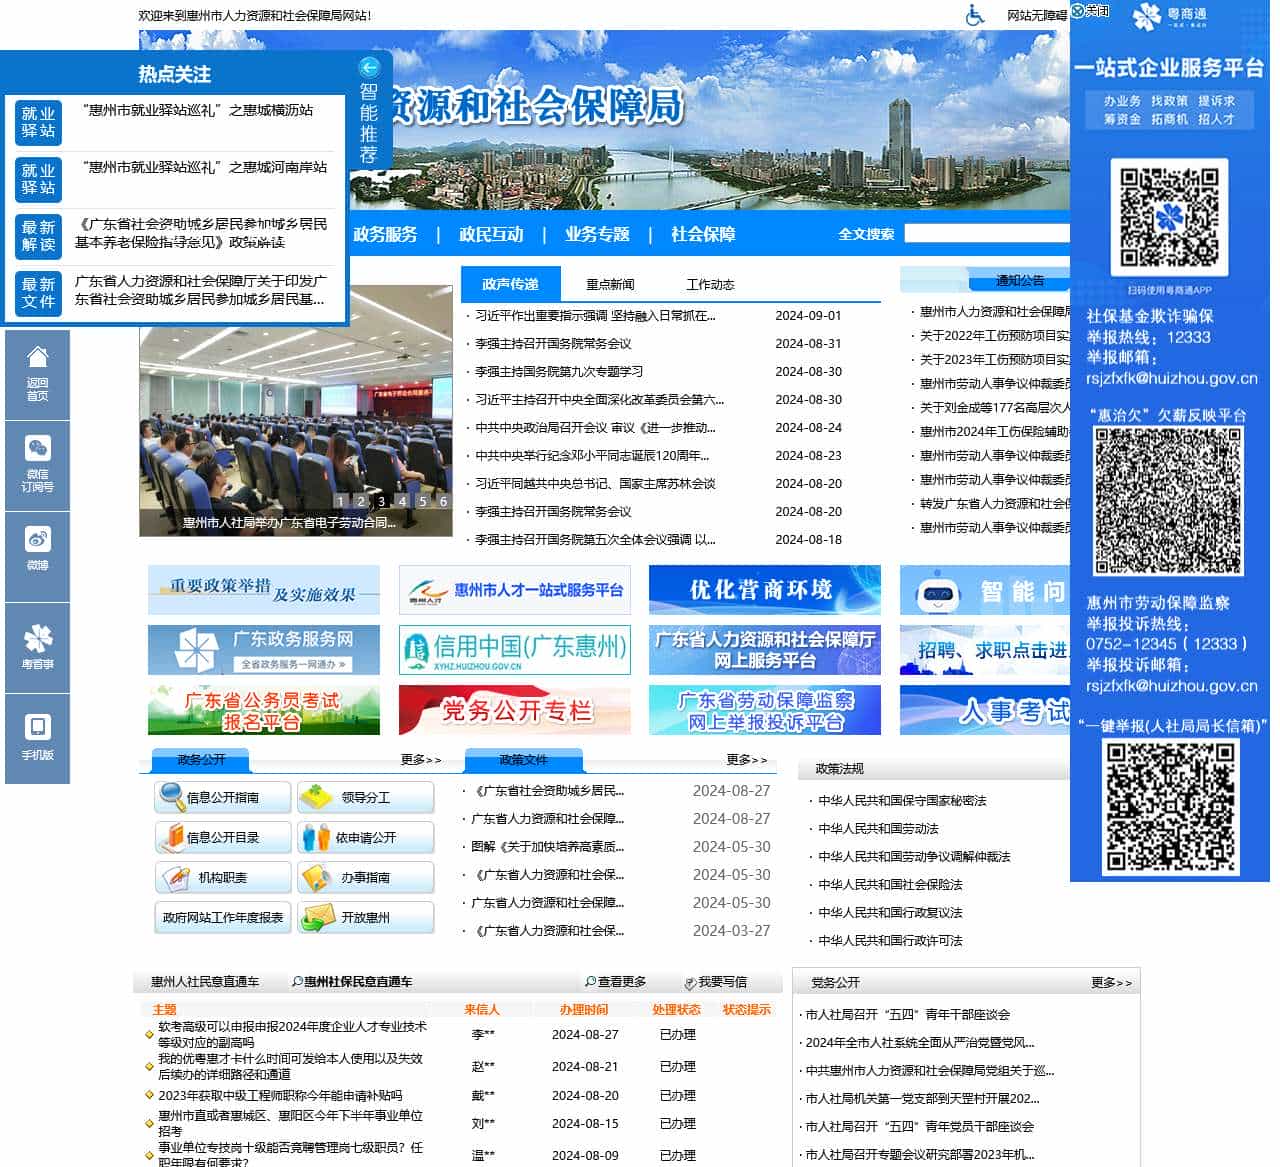Click the 最新解读 badge in 热点关注
This screenshot has width=1280, height=1167.
[38, 236]
